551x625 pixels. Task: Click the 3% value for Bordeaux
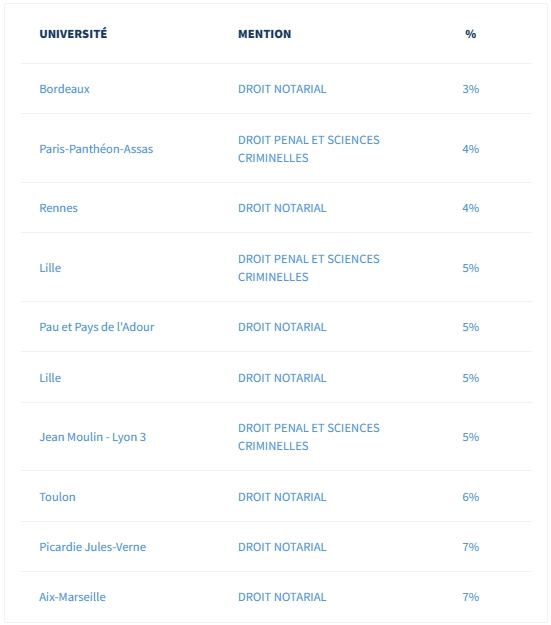(471, 89)
